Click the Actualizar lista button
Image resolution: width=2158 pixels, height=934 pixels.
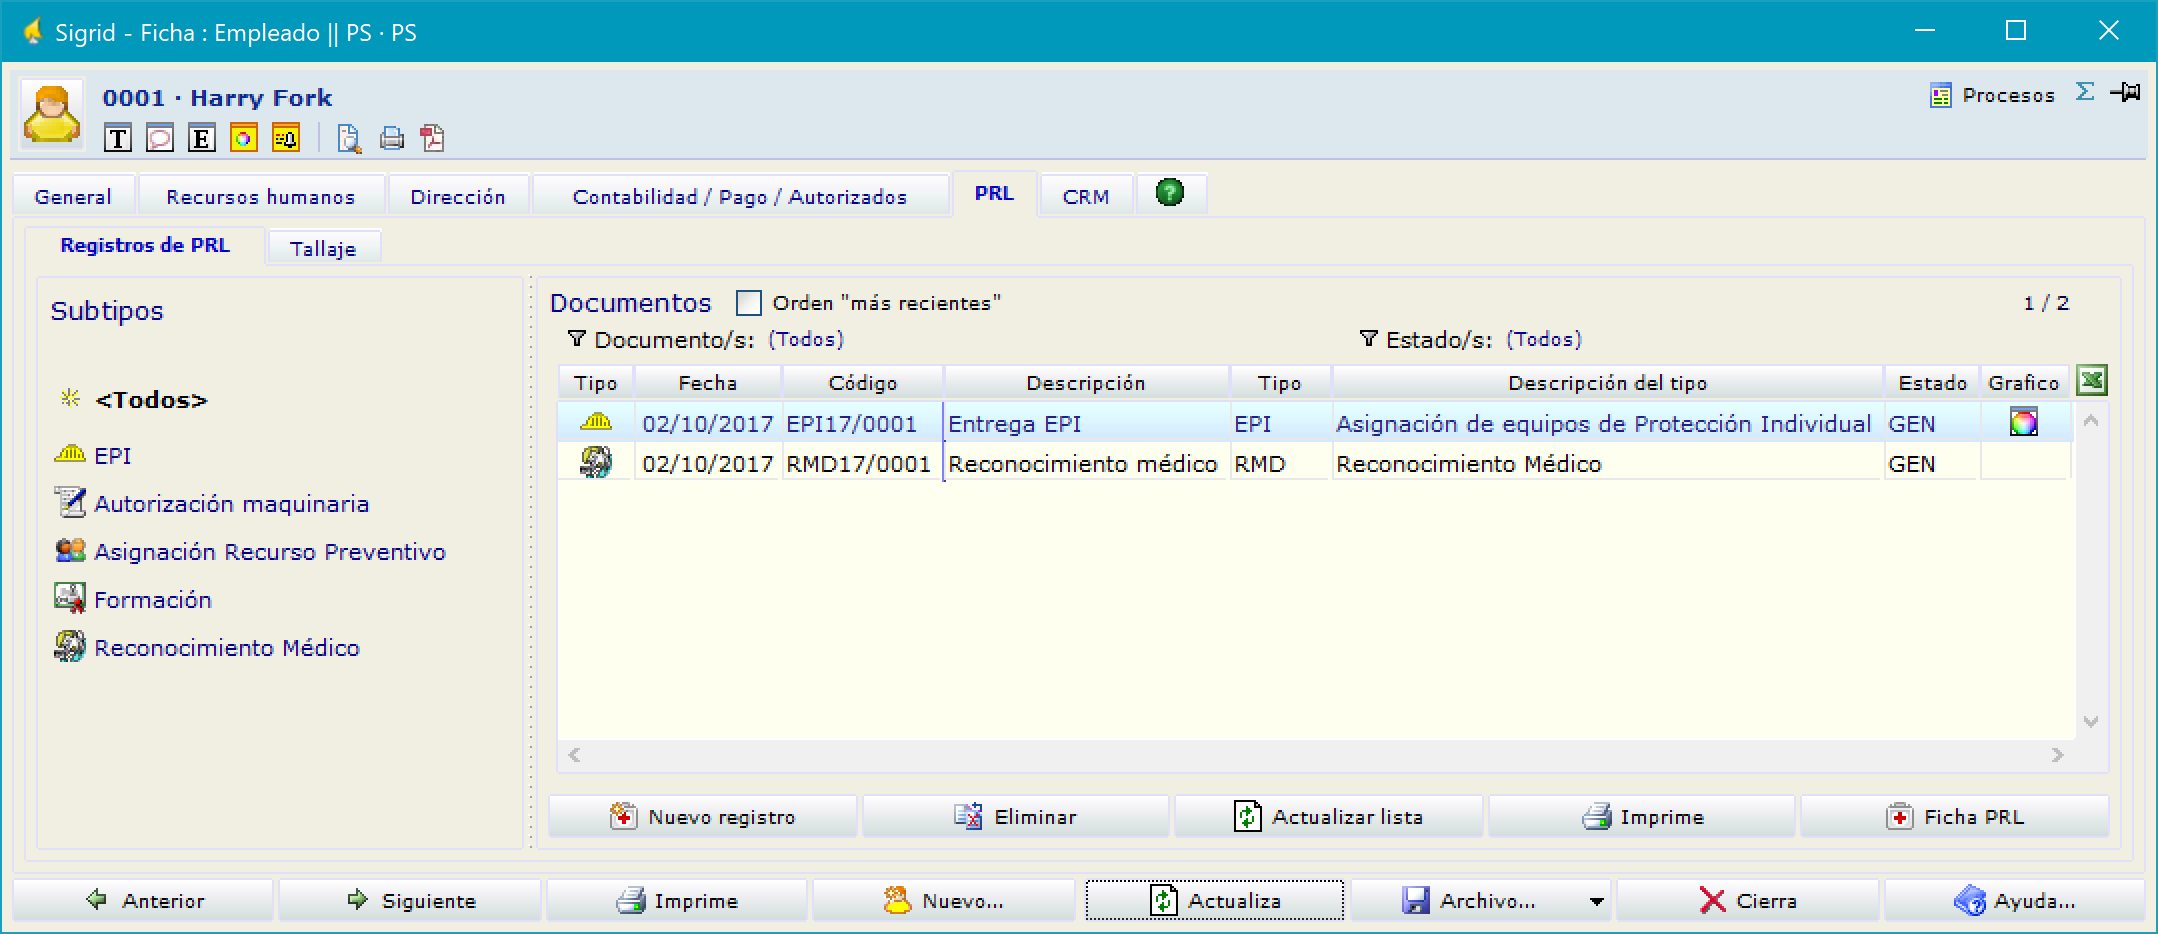[1329, 817]
